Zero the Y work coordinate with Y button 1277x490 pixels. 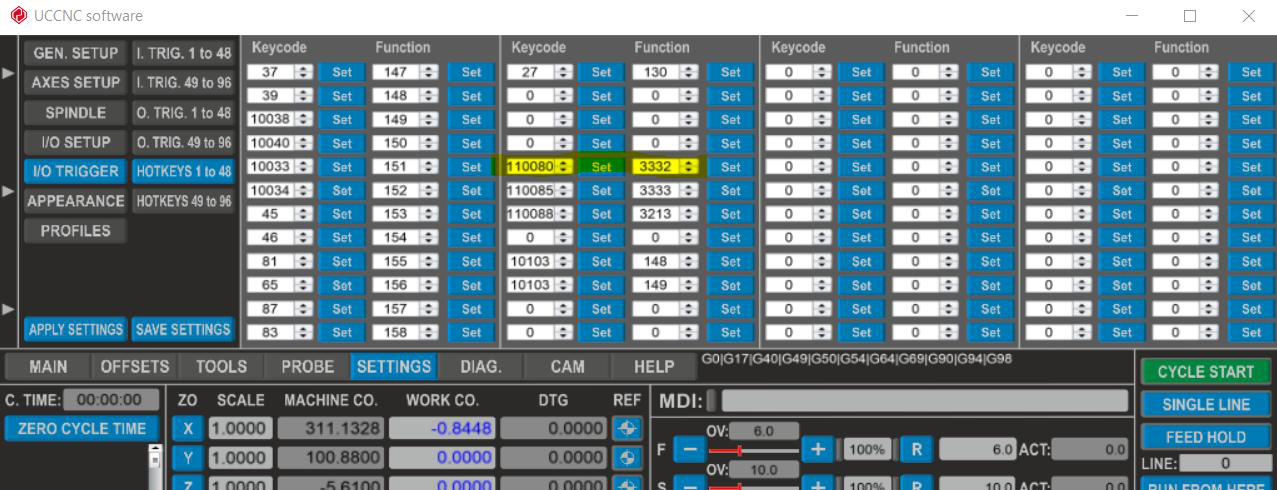click(187, 458)
